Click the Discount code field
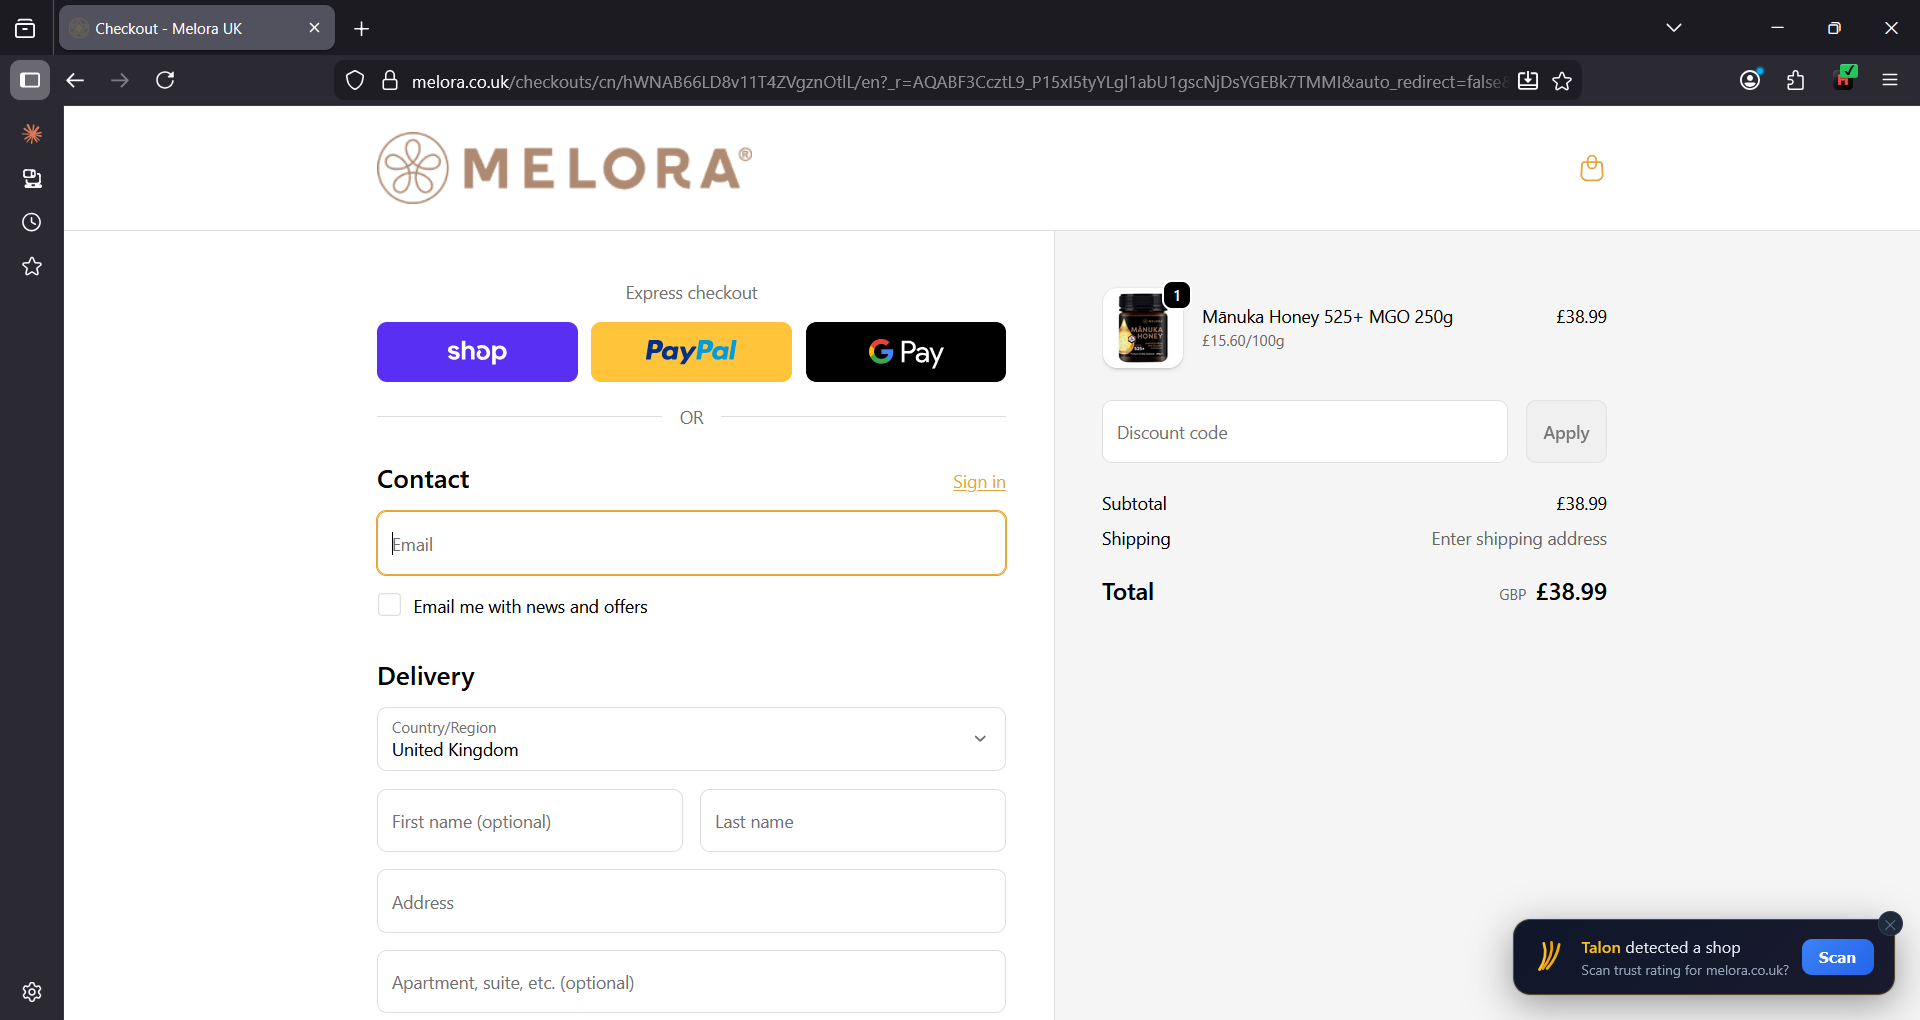1920x1020 pixels. click(x=1304, y=432)
